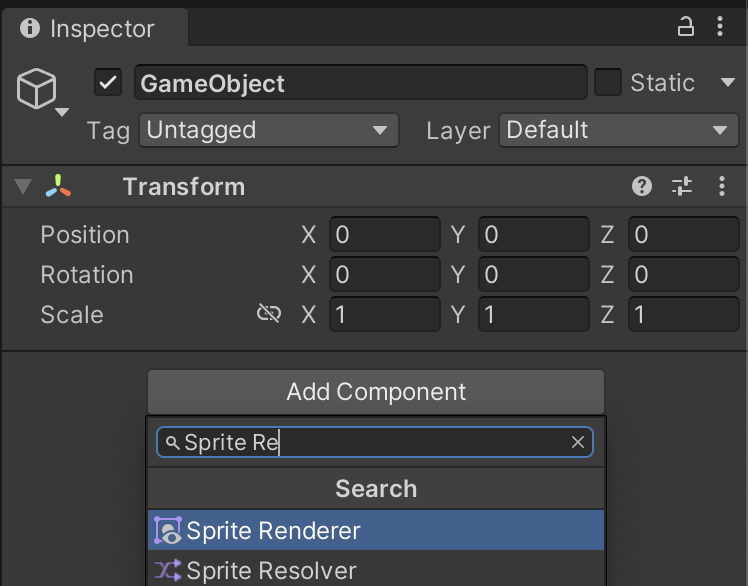Viewport: 748px width, 586px height.
Task: Toggle the Scale constrained proportions link icon
Action: [x=268, y=314]
